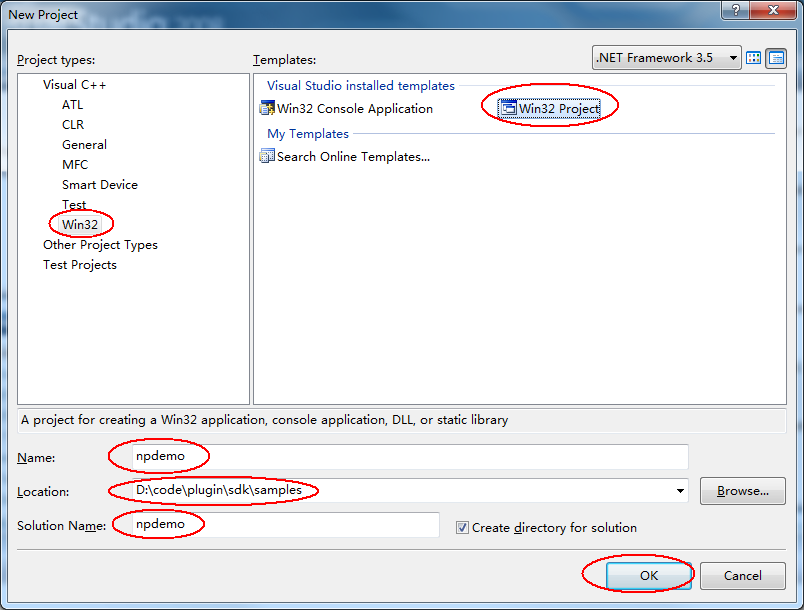
Task: Close the New Project dialog
Action: tap(773, 10)
